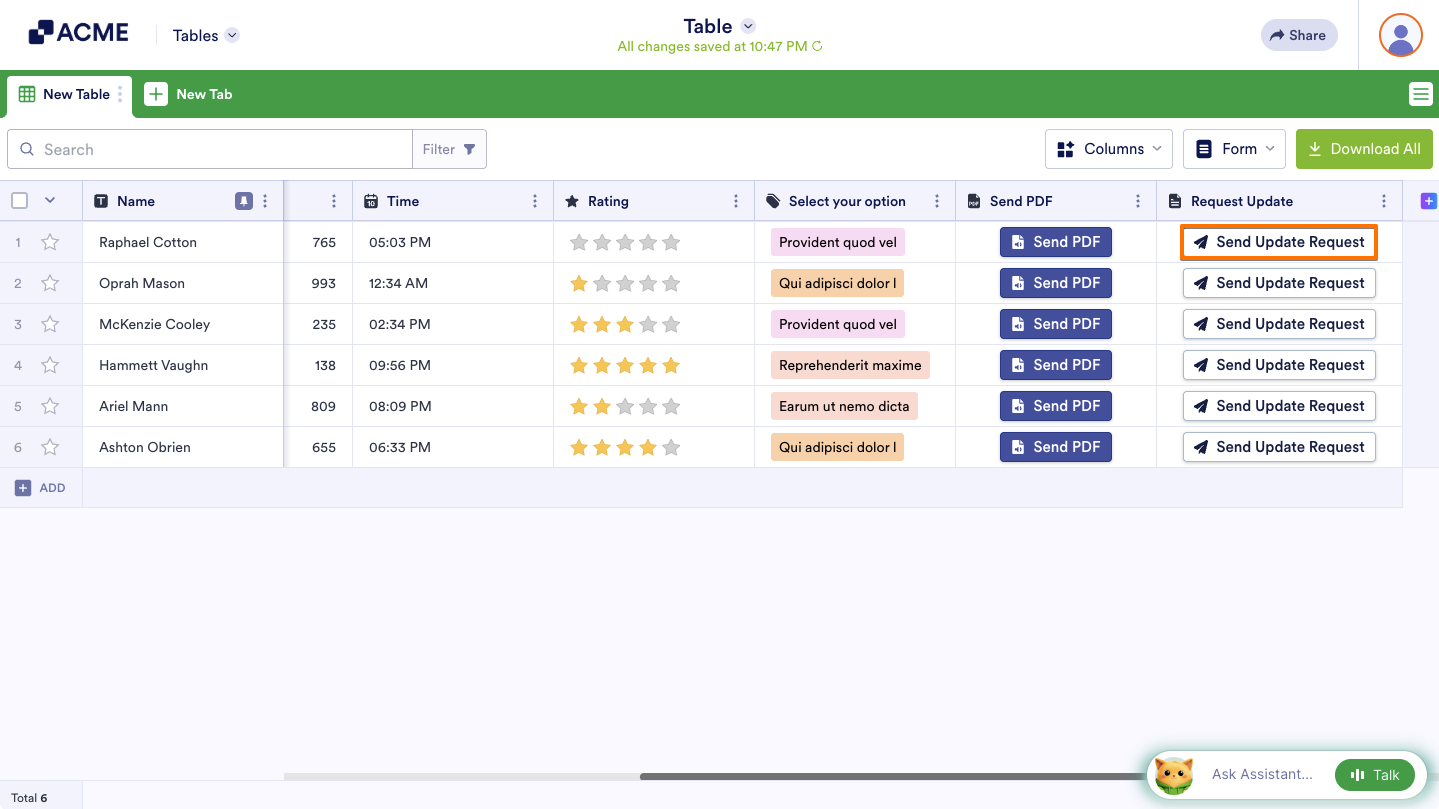
Task: Add new column with purple plus icon
Action: [1428, 201]
